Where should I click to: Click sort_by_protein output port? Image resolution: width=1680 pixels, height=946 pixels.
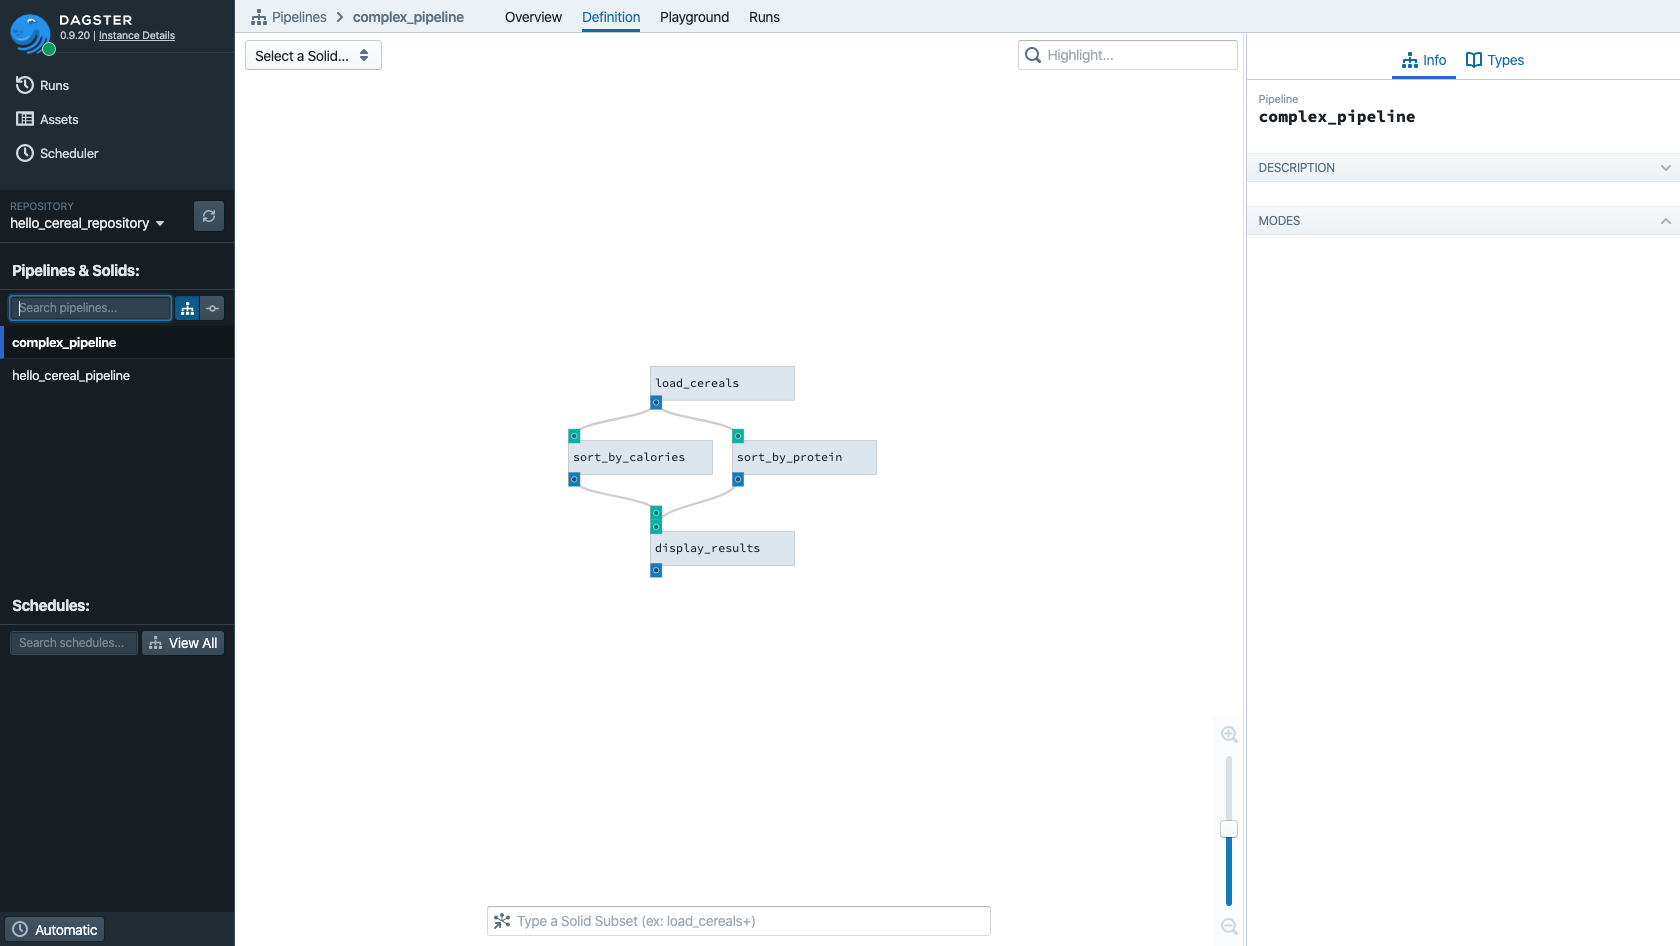738,480
